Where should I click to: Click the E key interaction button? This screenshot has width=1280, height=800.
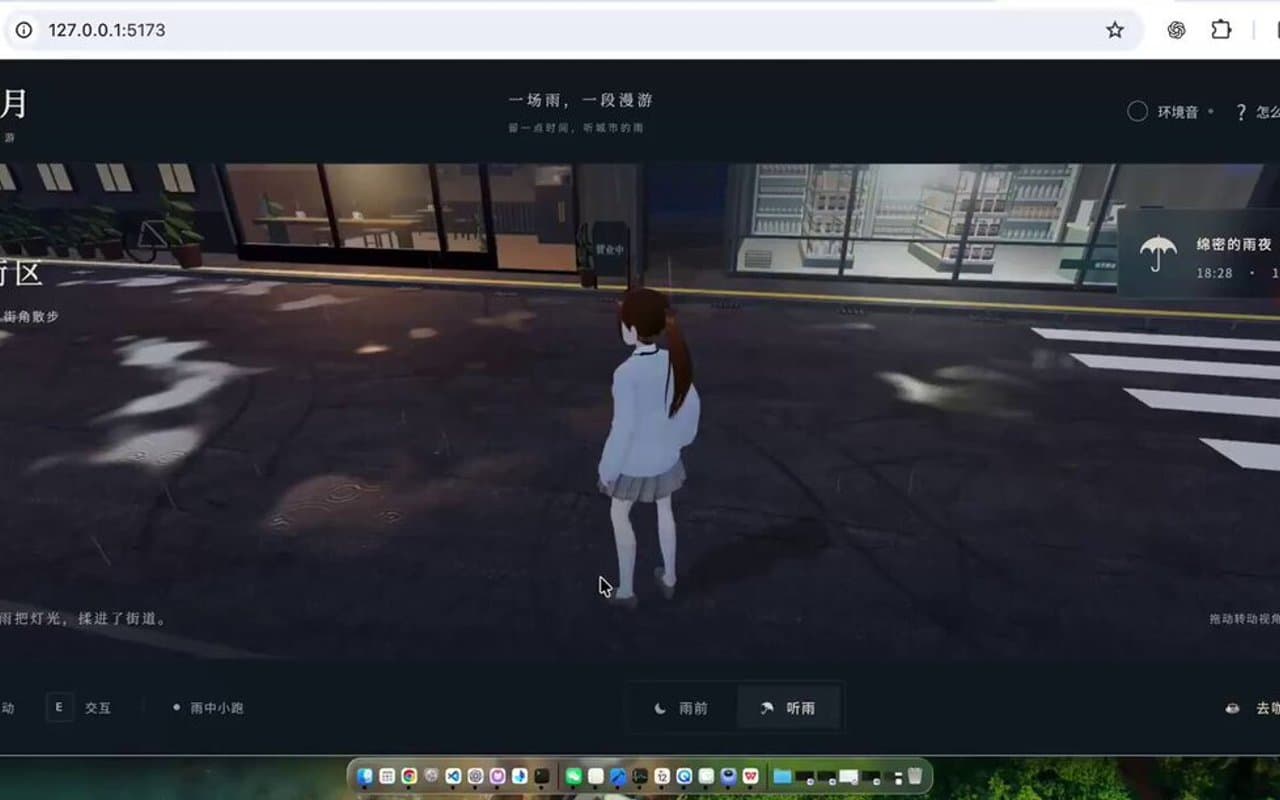click(59, 708)
